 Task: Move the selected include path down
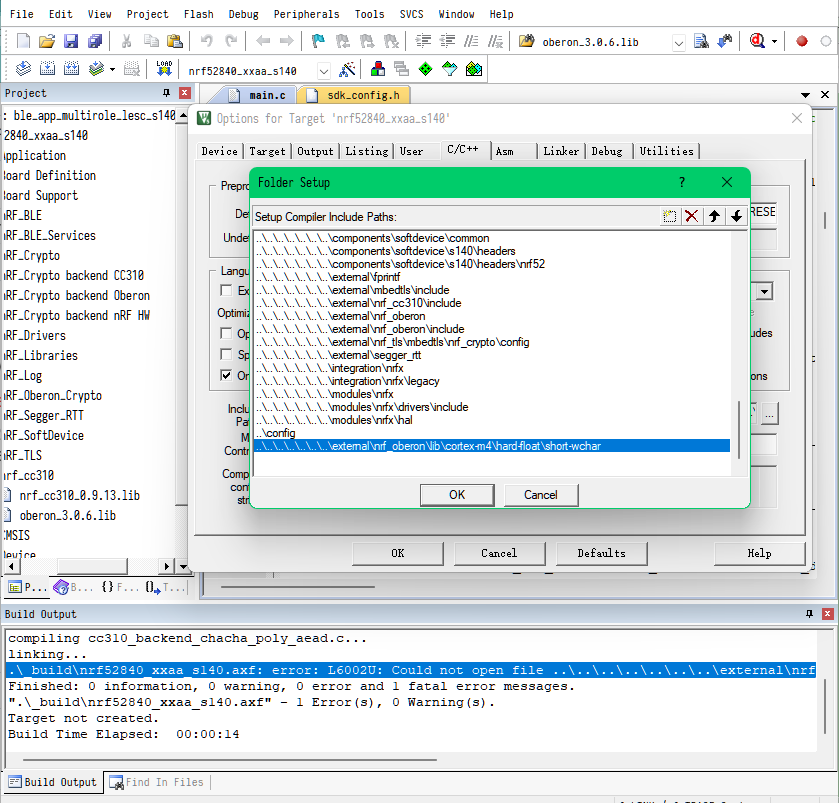coord(736,216)
